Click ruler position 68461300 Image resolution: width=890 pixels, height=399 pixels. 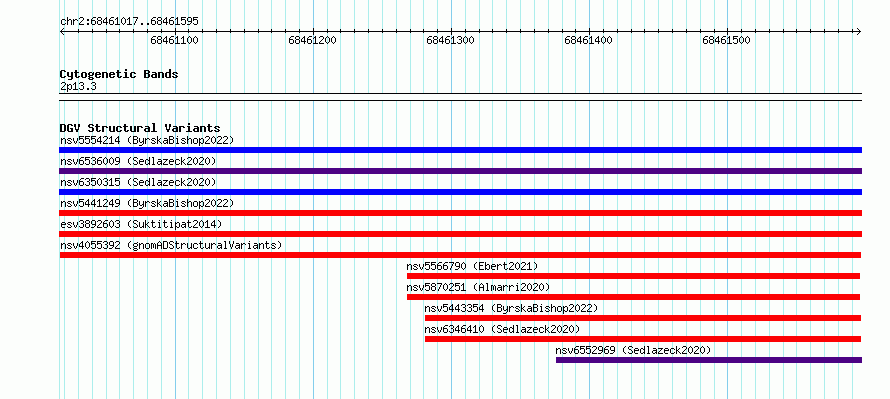click(450, 40)
